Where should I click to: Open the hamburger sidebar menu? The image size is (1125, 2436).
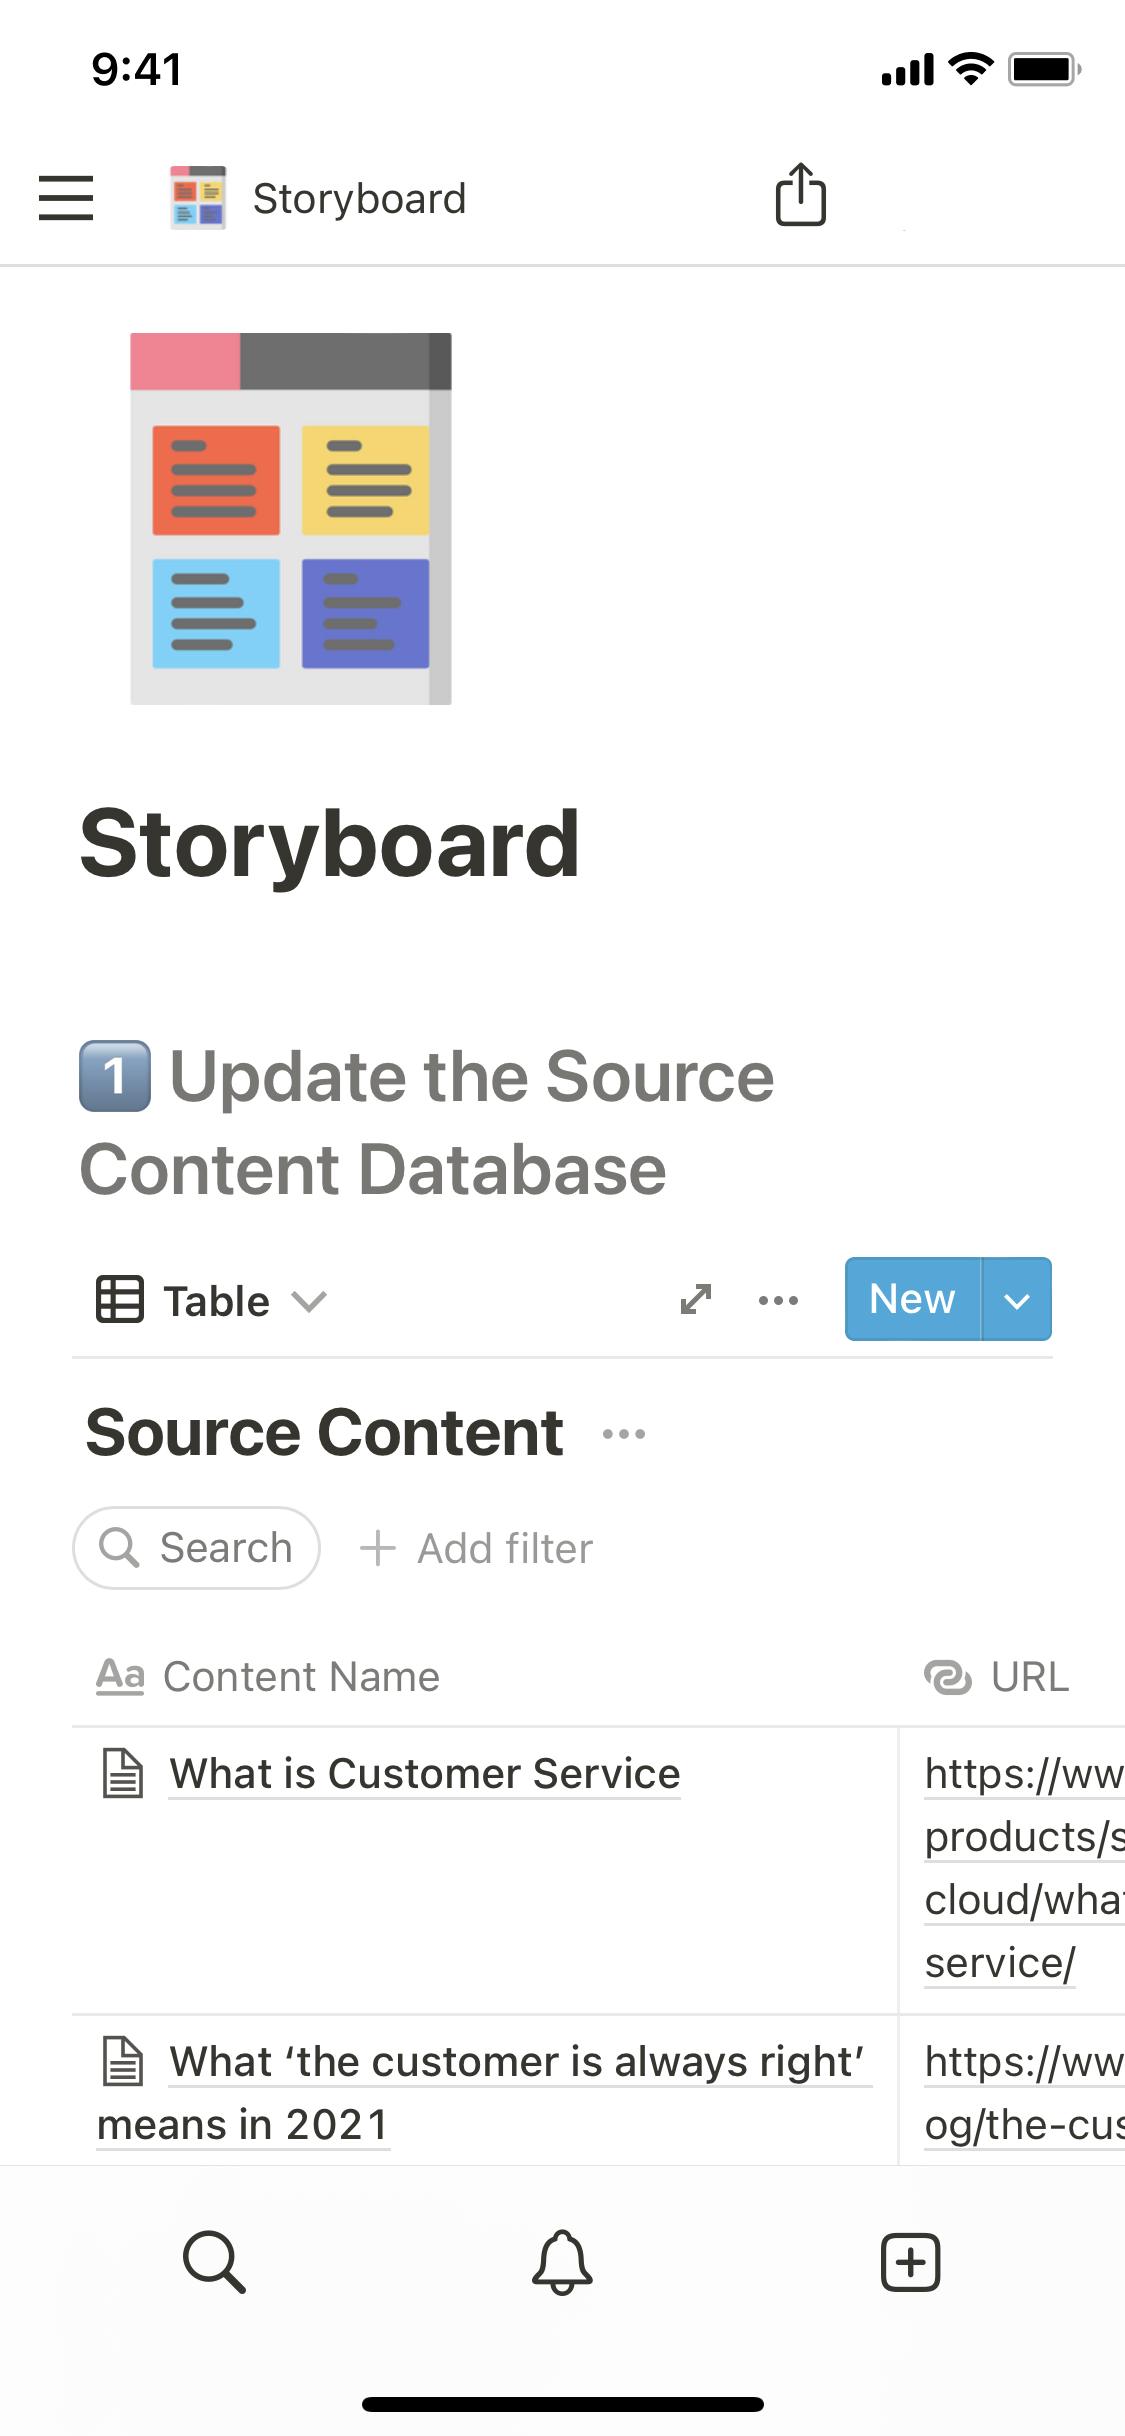click(x=66, y=197)
